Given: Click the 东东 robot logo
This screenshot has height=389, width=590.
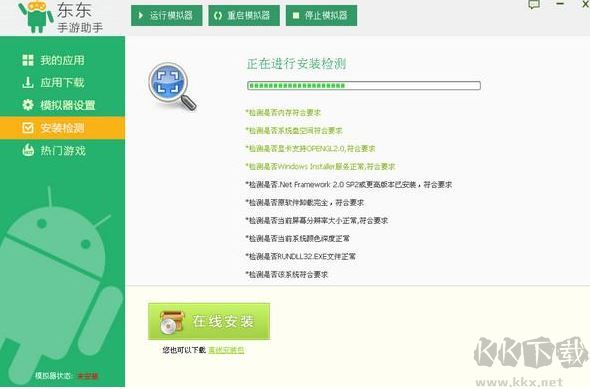Looking at the screenshot, I should [x=36, y=17].
